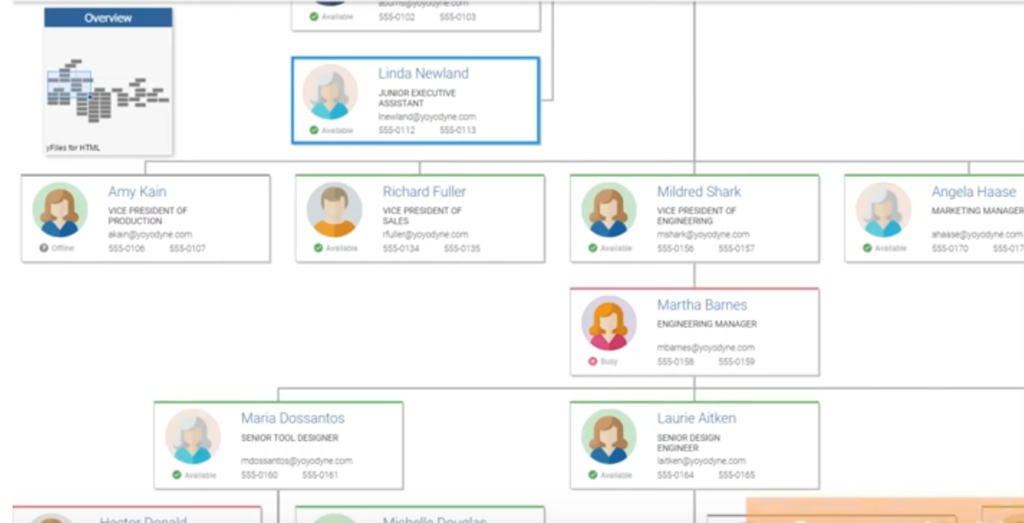
Task: Select the Maria Dossantos name
Action: (x=293, y=418)
